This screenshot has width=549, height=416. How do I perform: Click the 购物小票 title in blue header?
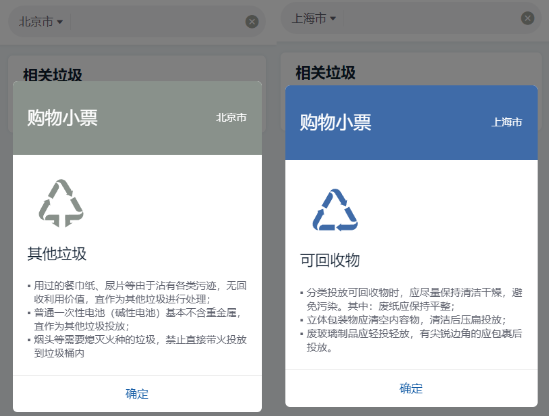coord(335,122)
